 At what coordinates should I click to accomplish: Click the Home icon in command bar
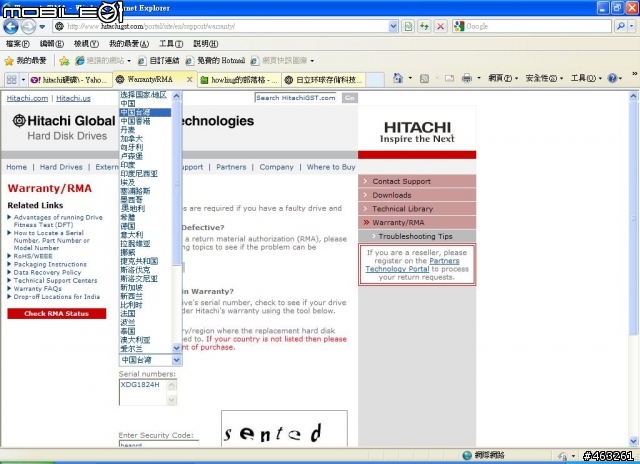click(x=398, y=78)
